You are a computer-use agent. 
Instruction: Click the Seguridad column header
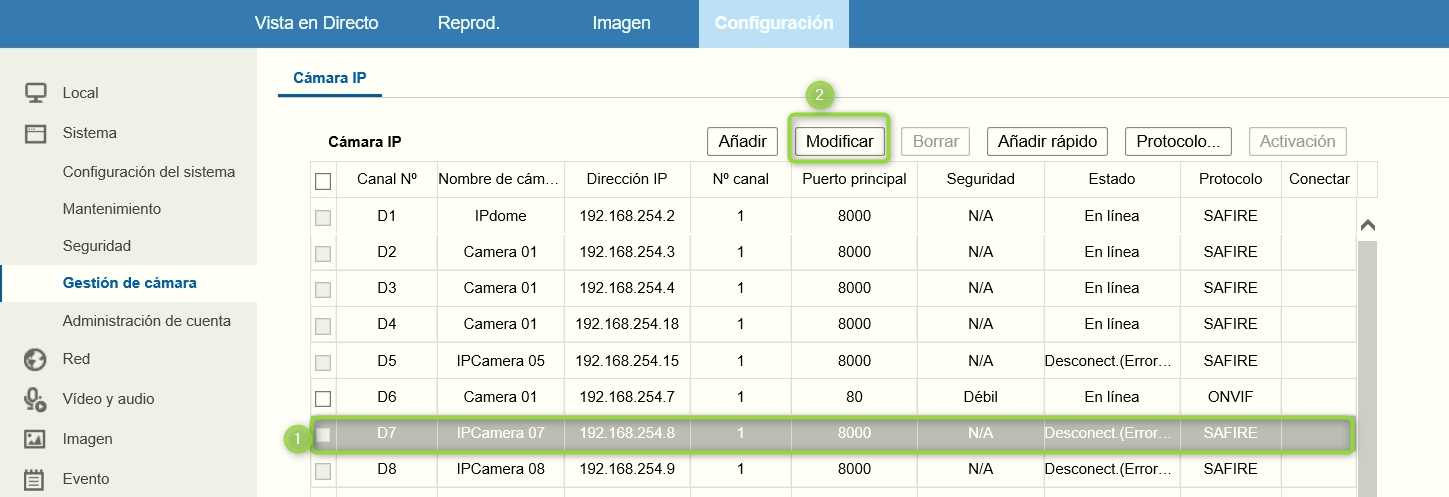[981, 179]
